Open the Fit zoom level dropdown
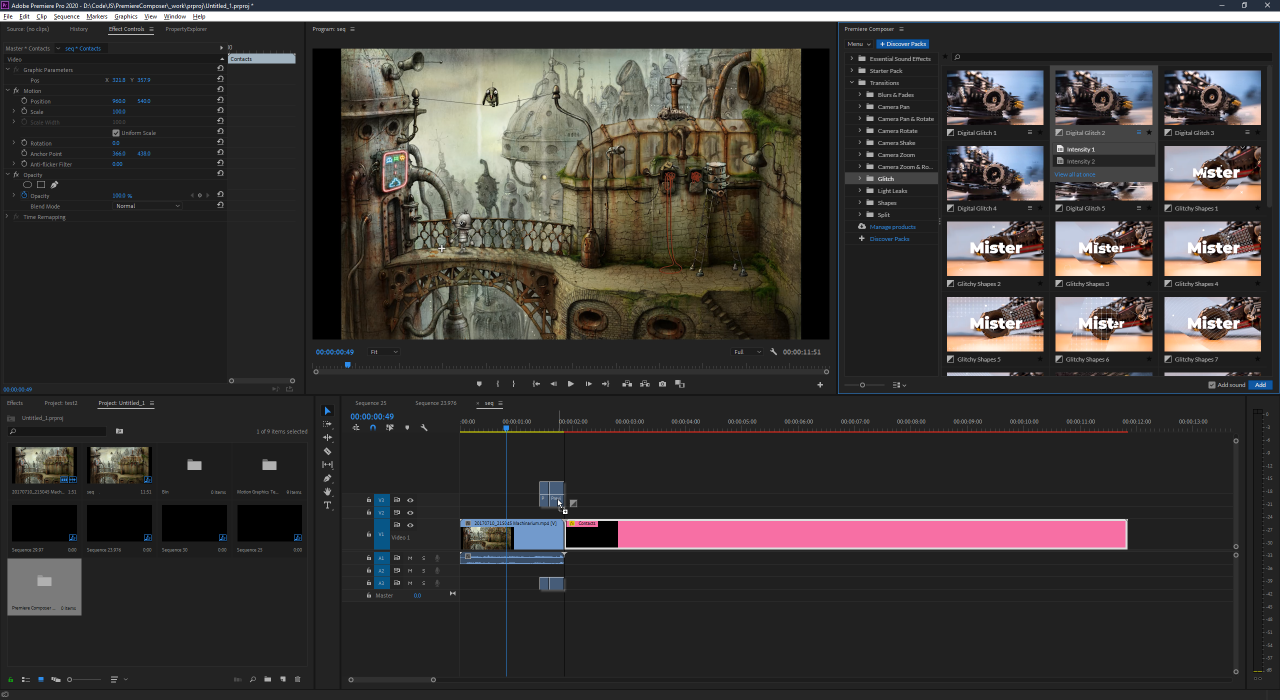 pos(383,352)
